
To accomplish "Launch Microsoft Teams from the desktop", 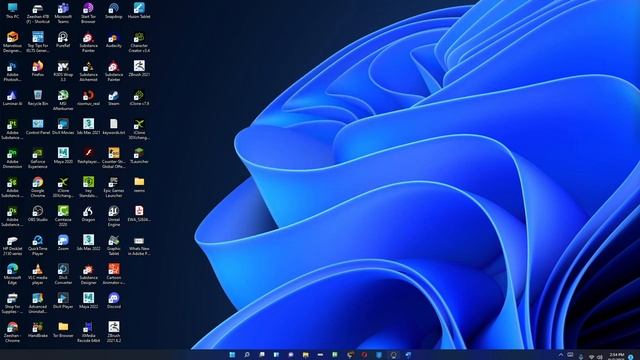I will pos(63,13).
